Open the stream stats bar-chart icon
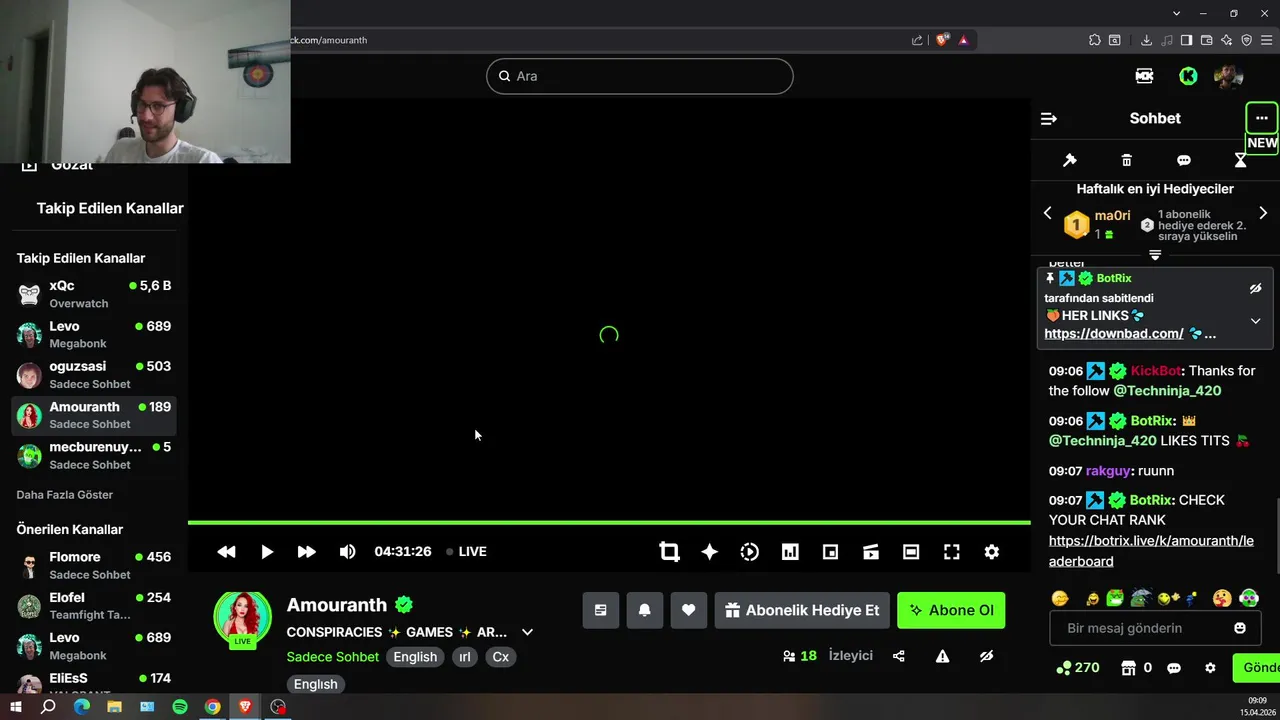The width and height of the screenshot is (1280, 720). pos(790,552)
